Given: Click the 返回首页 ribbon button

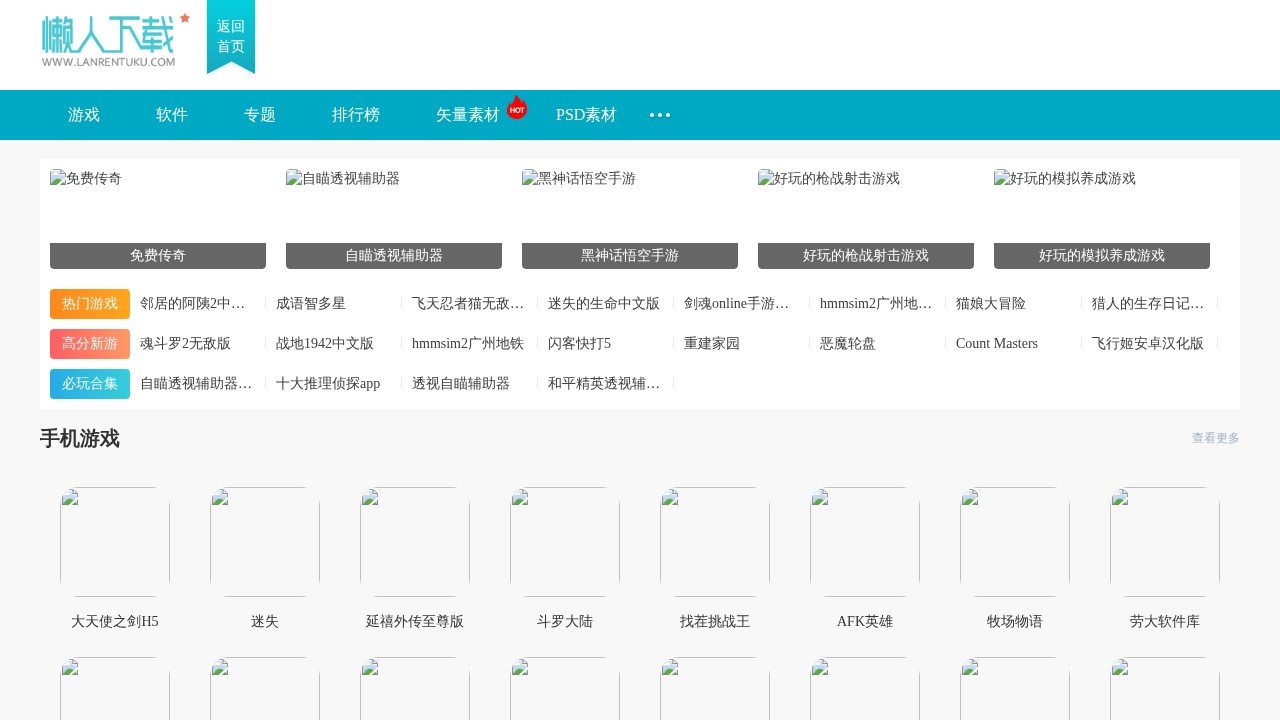Looking at the screenshot, I should pos(230,37).
